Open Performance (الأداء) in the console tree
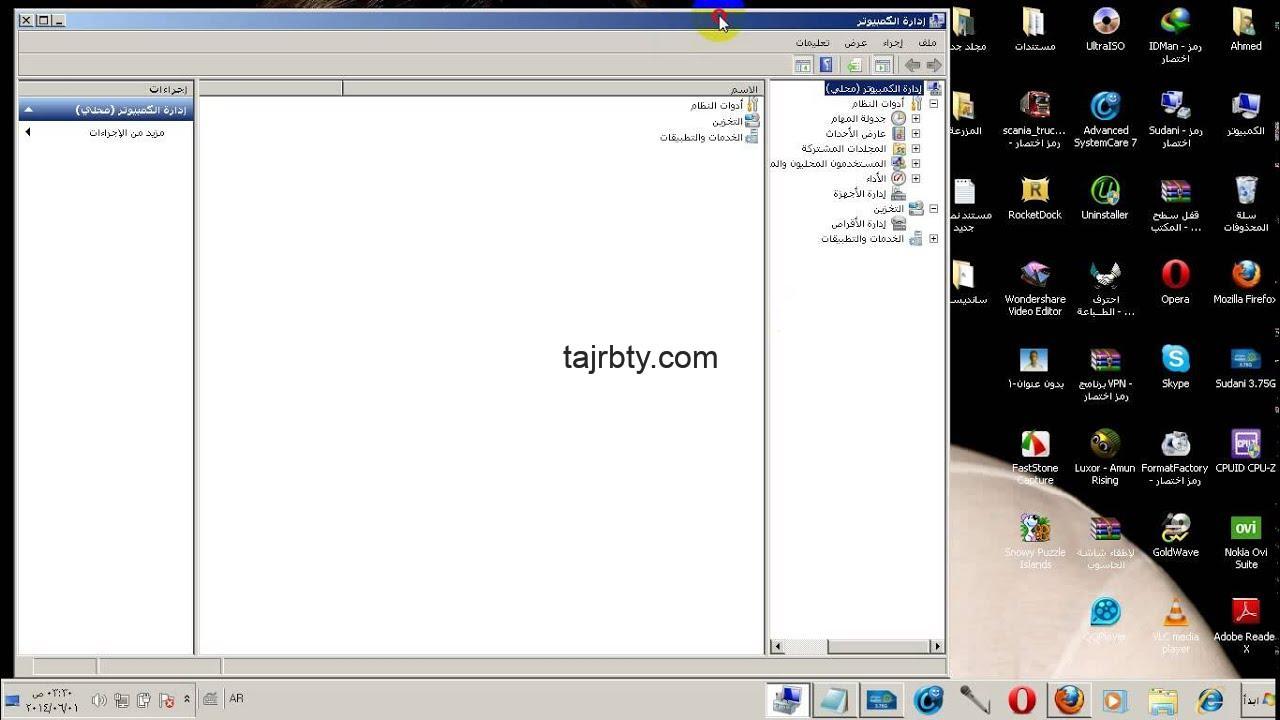The width and height of the screenshot is (1280, 720). click(x=875, y=178)
